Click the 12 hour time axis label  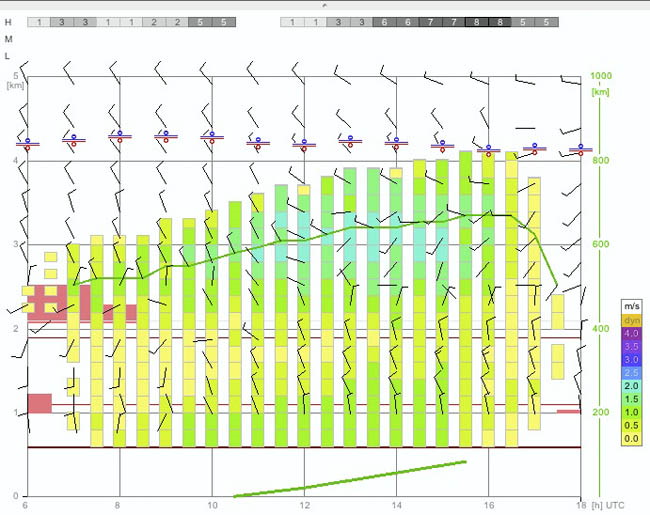tap(305, 505)
